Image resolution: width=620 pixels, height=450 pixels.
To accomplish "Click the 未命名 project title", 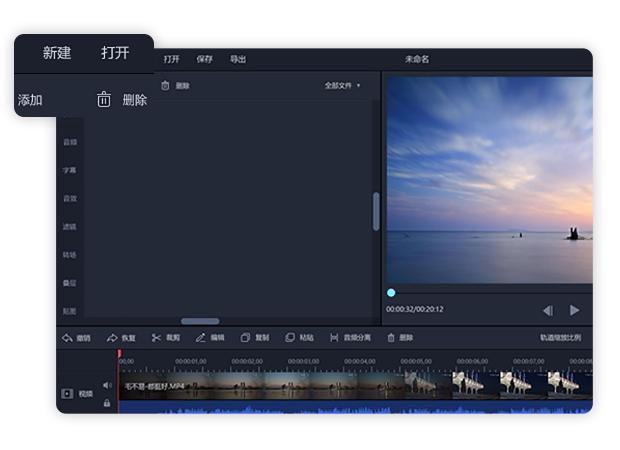I will [x=417, y=59].
